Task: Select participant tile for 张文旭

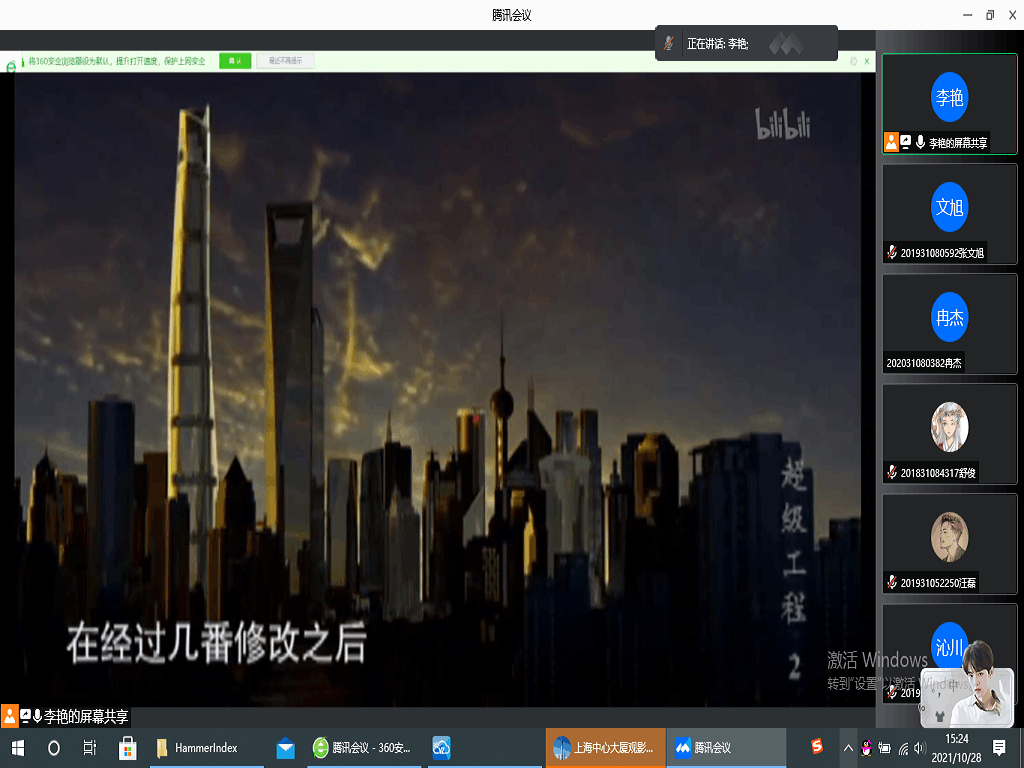Action: click(949, 213)
